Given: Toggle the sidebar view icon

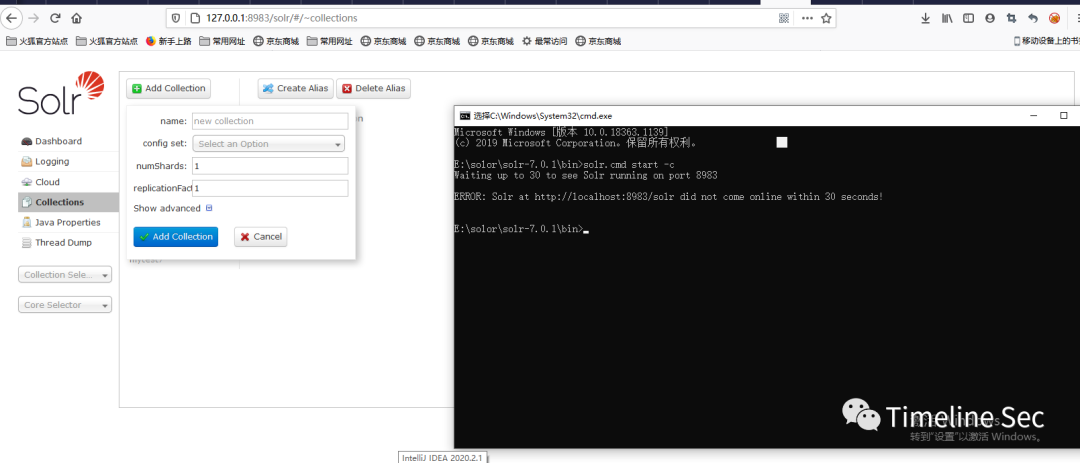Looking at the screenshot, I should click(969, 19).
